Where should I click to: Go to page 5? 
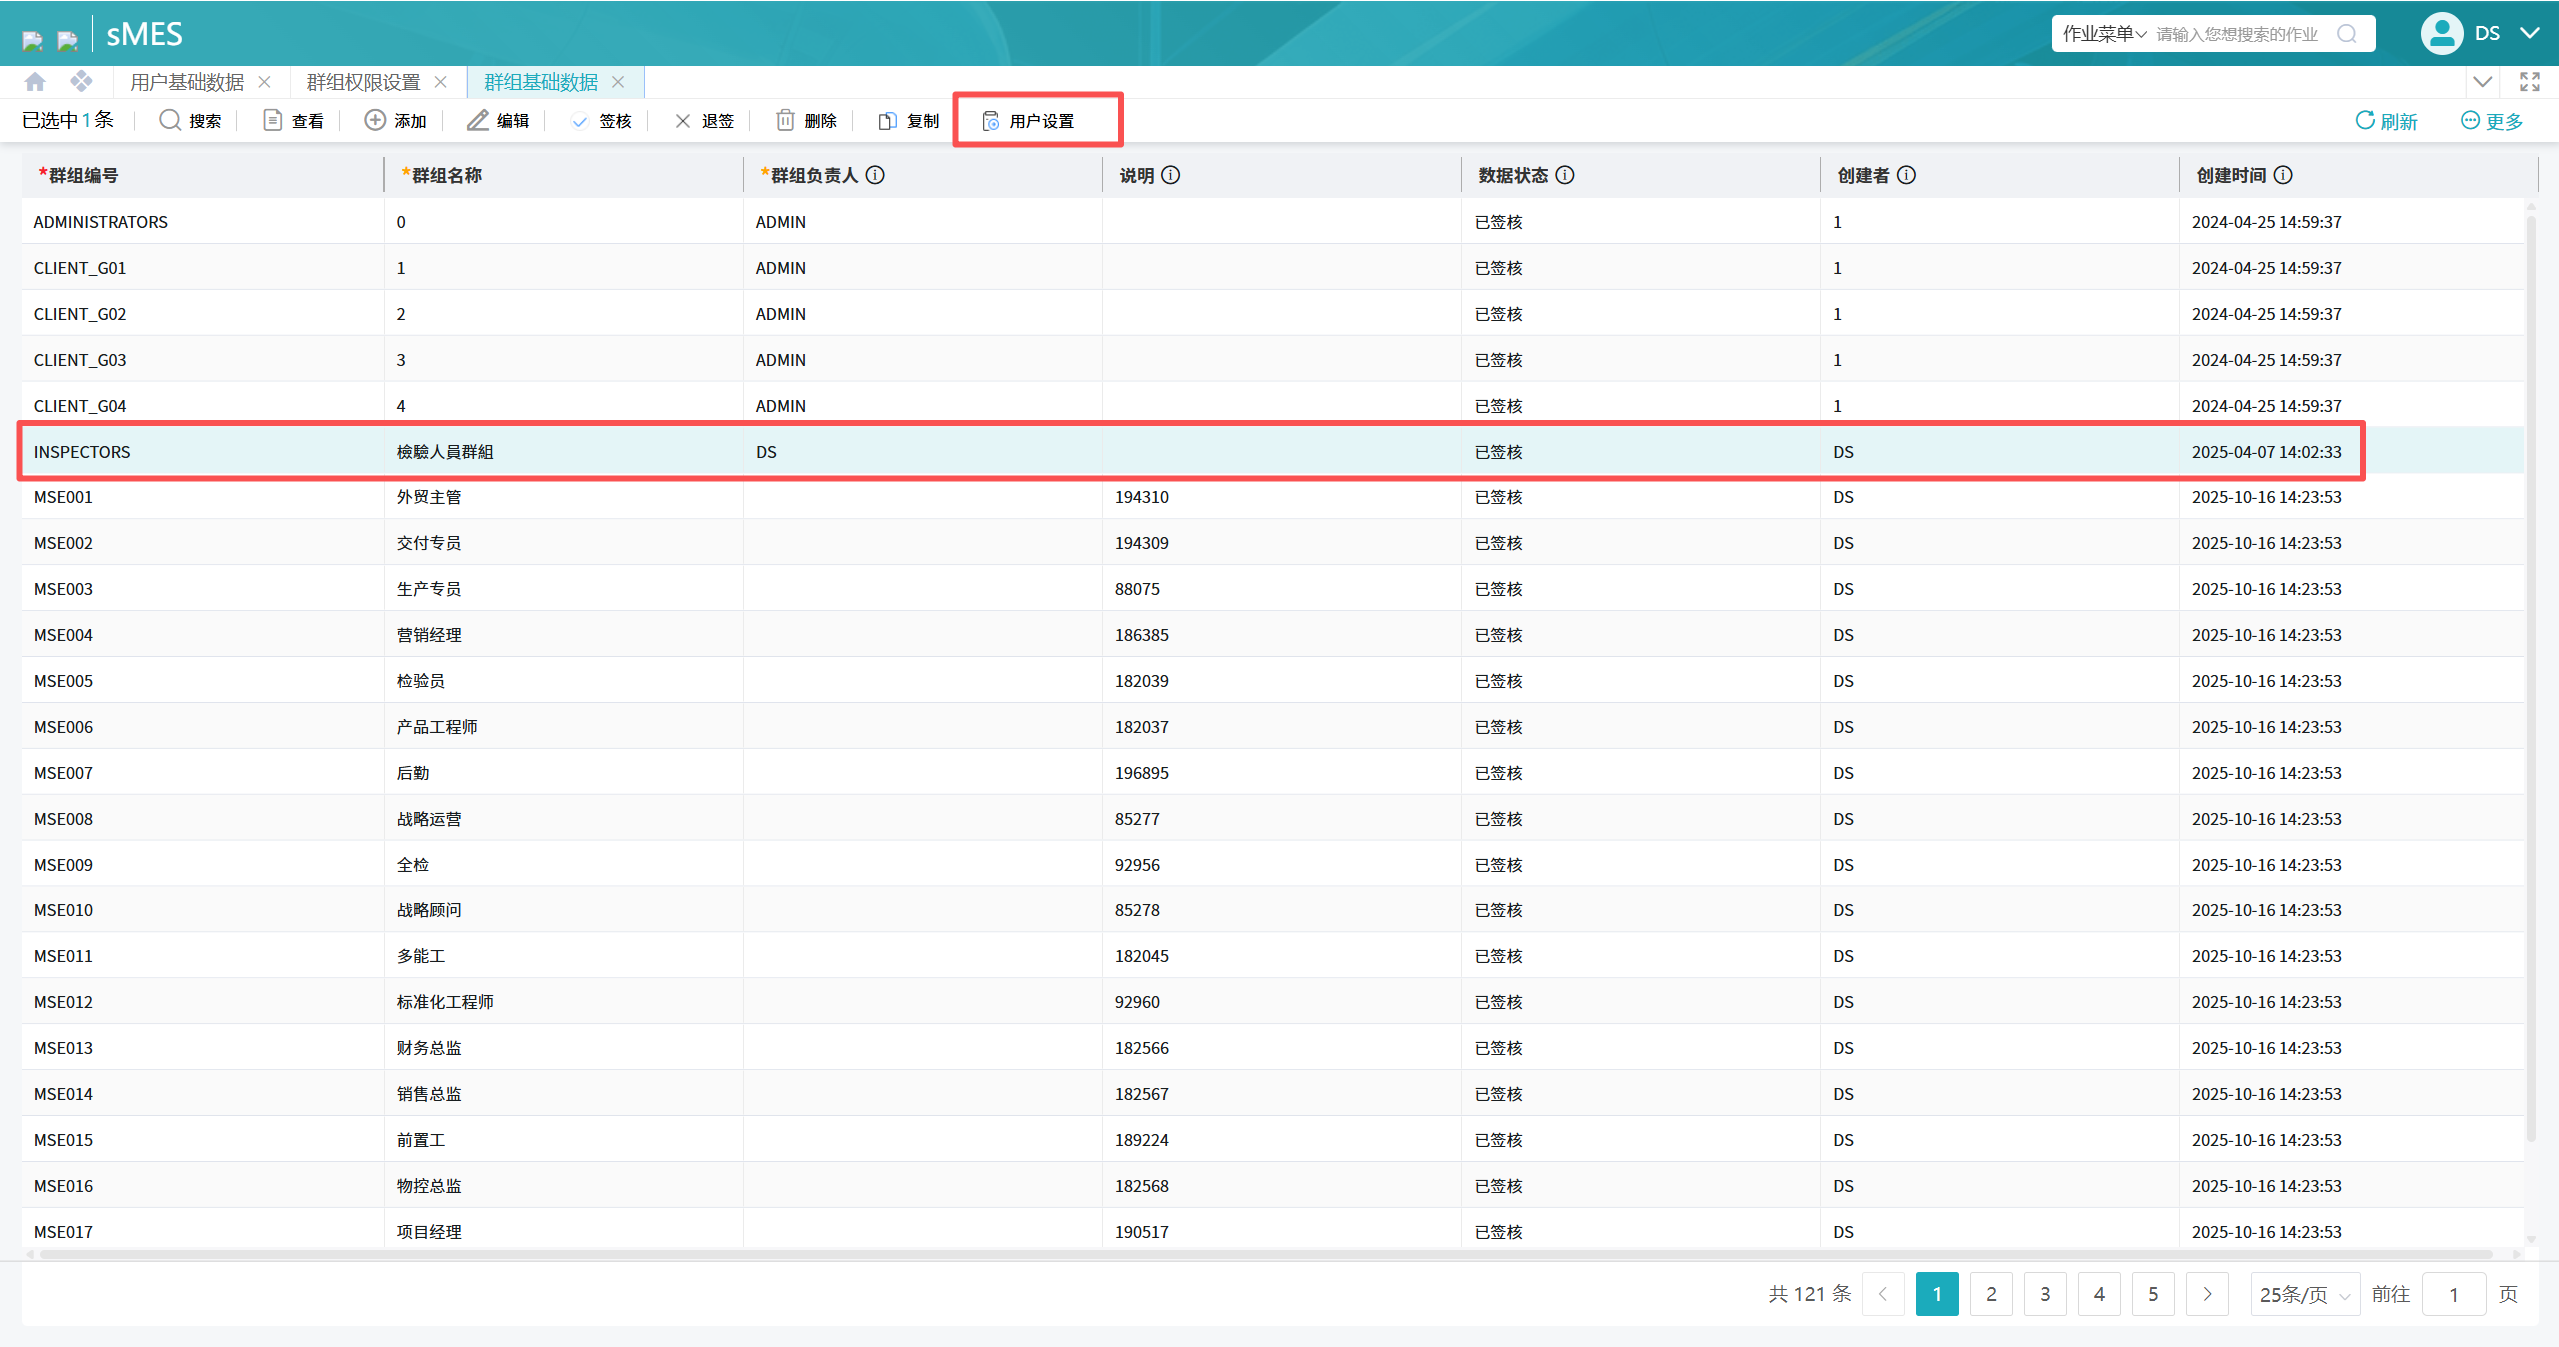2153,1294
